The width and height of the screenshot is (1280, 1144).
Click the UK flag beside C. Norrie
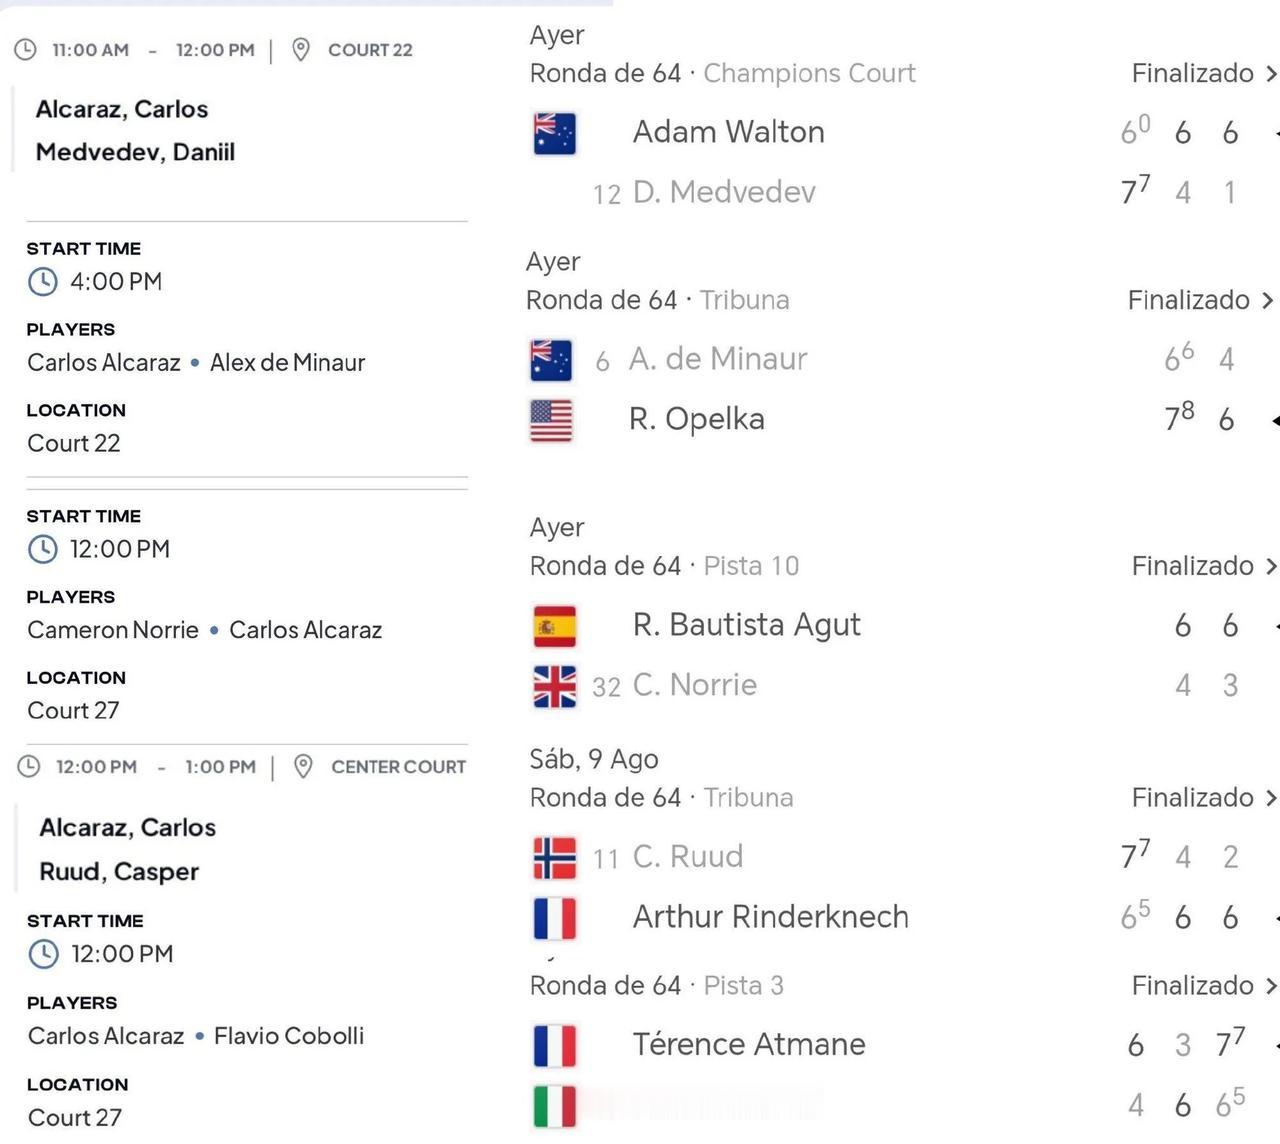point(555,687)
